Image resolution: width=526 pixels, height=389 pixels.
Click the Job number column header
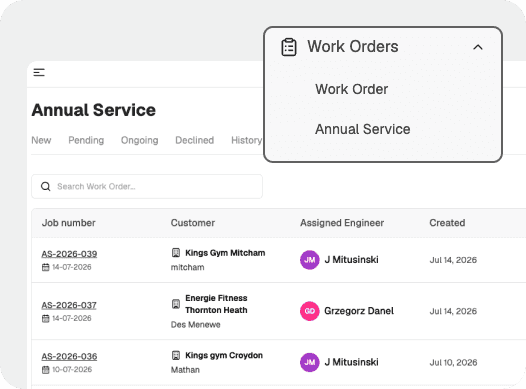pos(69,223)
